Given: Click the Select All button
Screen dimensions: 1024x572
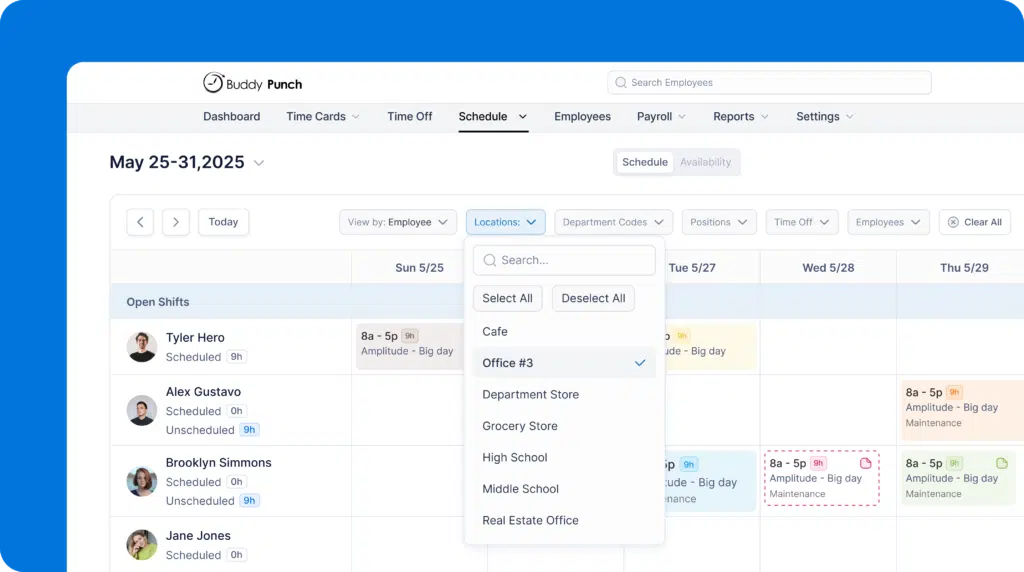Looking at the screenshot, I should (x=507, y=298).
